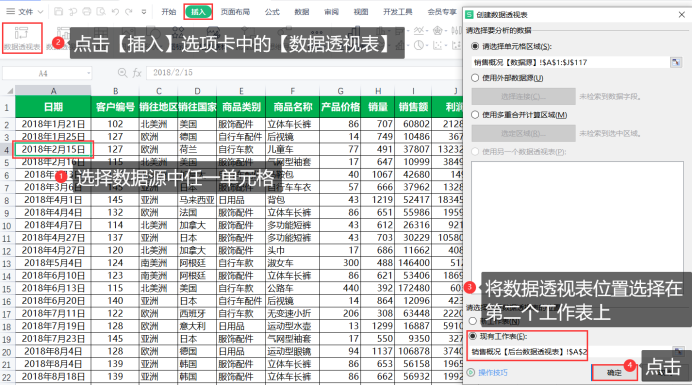Screen dimensions: 693x385
Task: Click cell 运动型水壶
Action: coord(293,326)
